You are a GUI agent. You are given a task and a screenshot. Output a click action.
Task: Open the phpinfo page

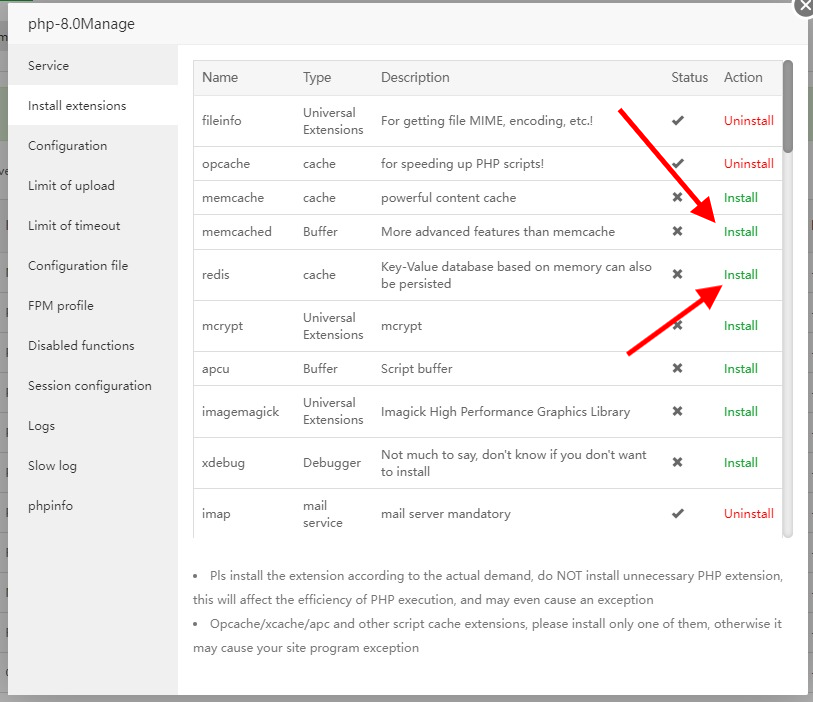coord(50,505)
